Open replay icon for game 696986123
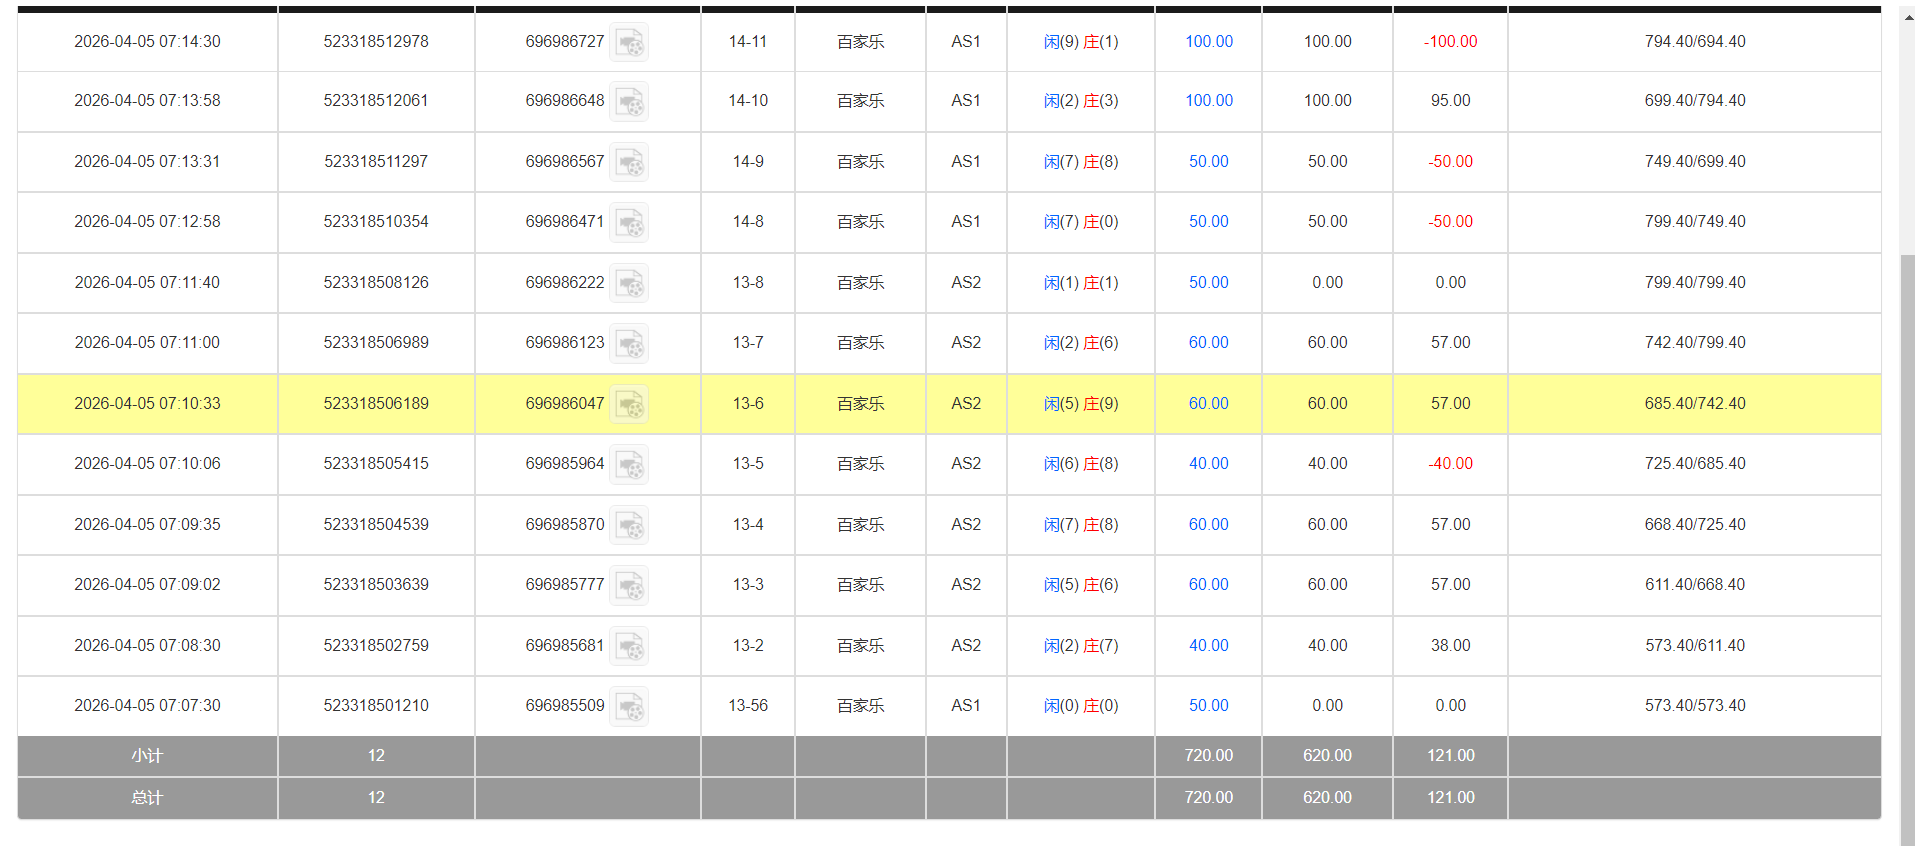The height and width of the screenshot is (846, 1915). pyautogui.click(x=630, y=344)
